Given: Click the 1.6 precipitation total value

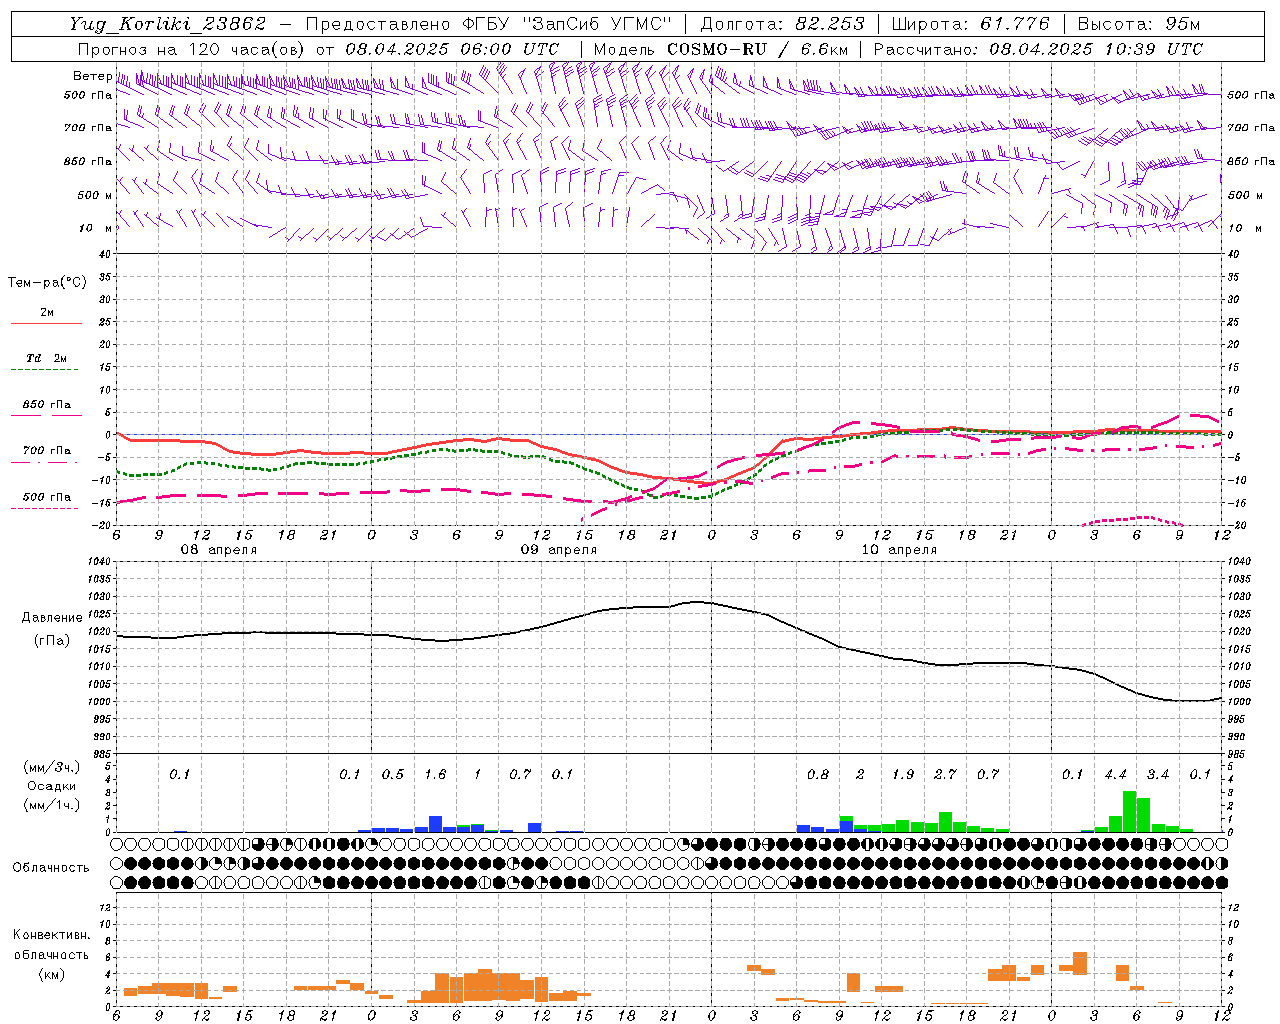Looking at the screenshot, I should coord(435,774).
